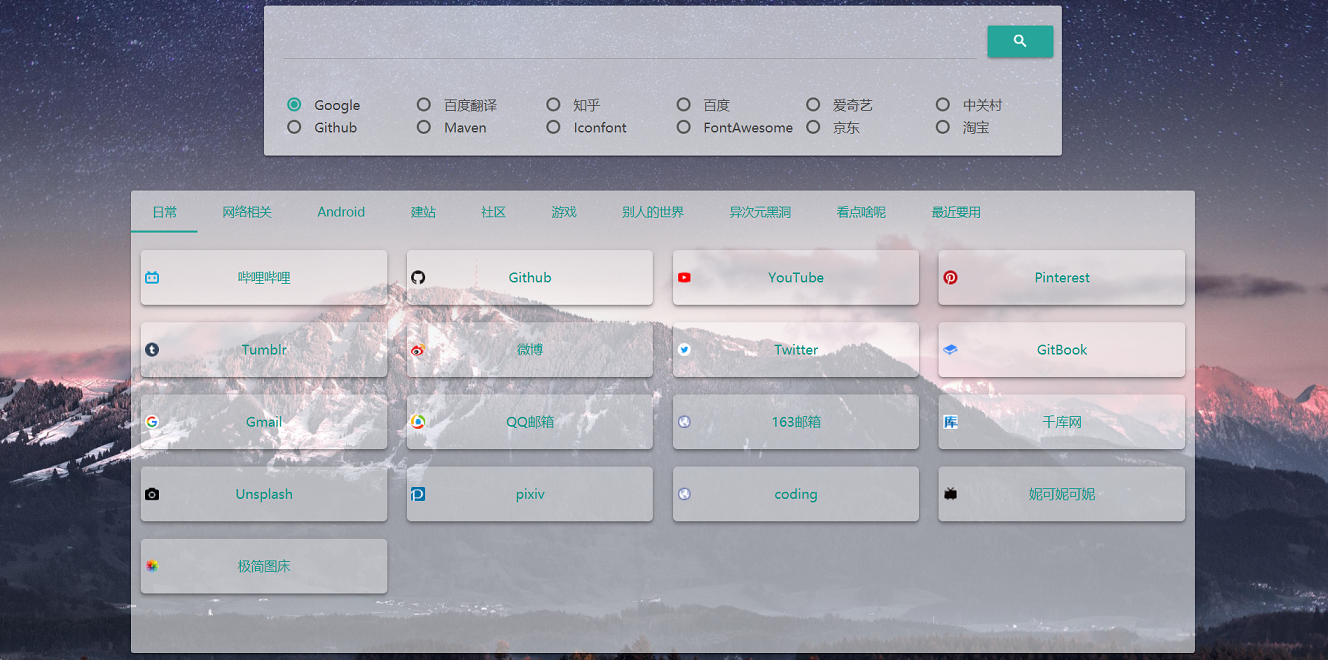Open the 异次元黑洞 tab
Screen dimensions: 1328x660
coord(760,212)
